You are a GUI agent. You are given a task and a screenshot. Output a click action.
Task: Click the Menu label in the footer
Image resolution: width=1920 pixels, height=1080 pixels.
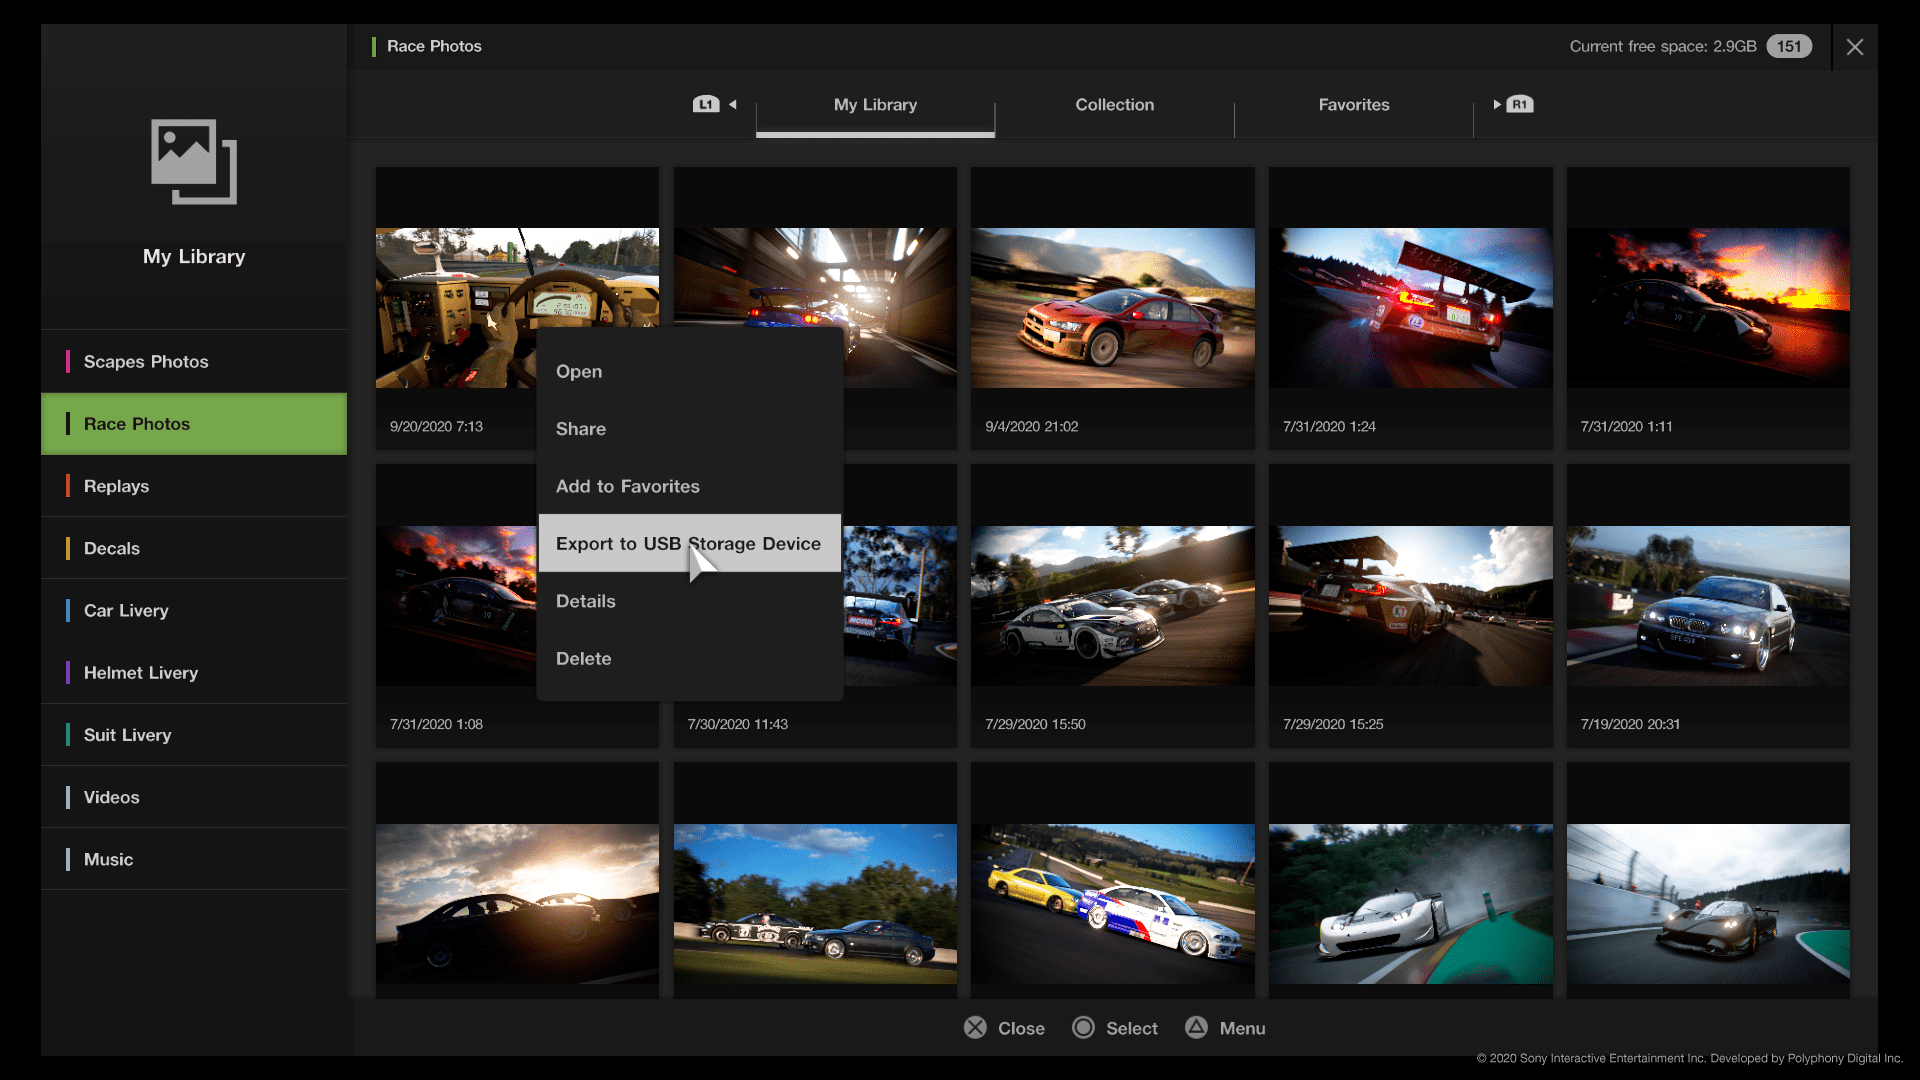[x=1242, y=1028]
